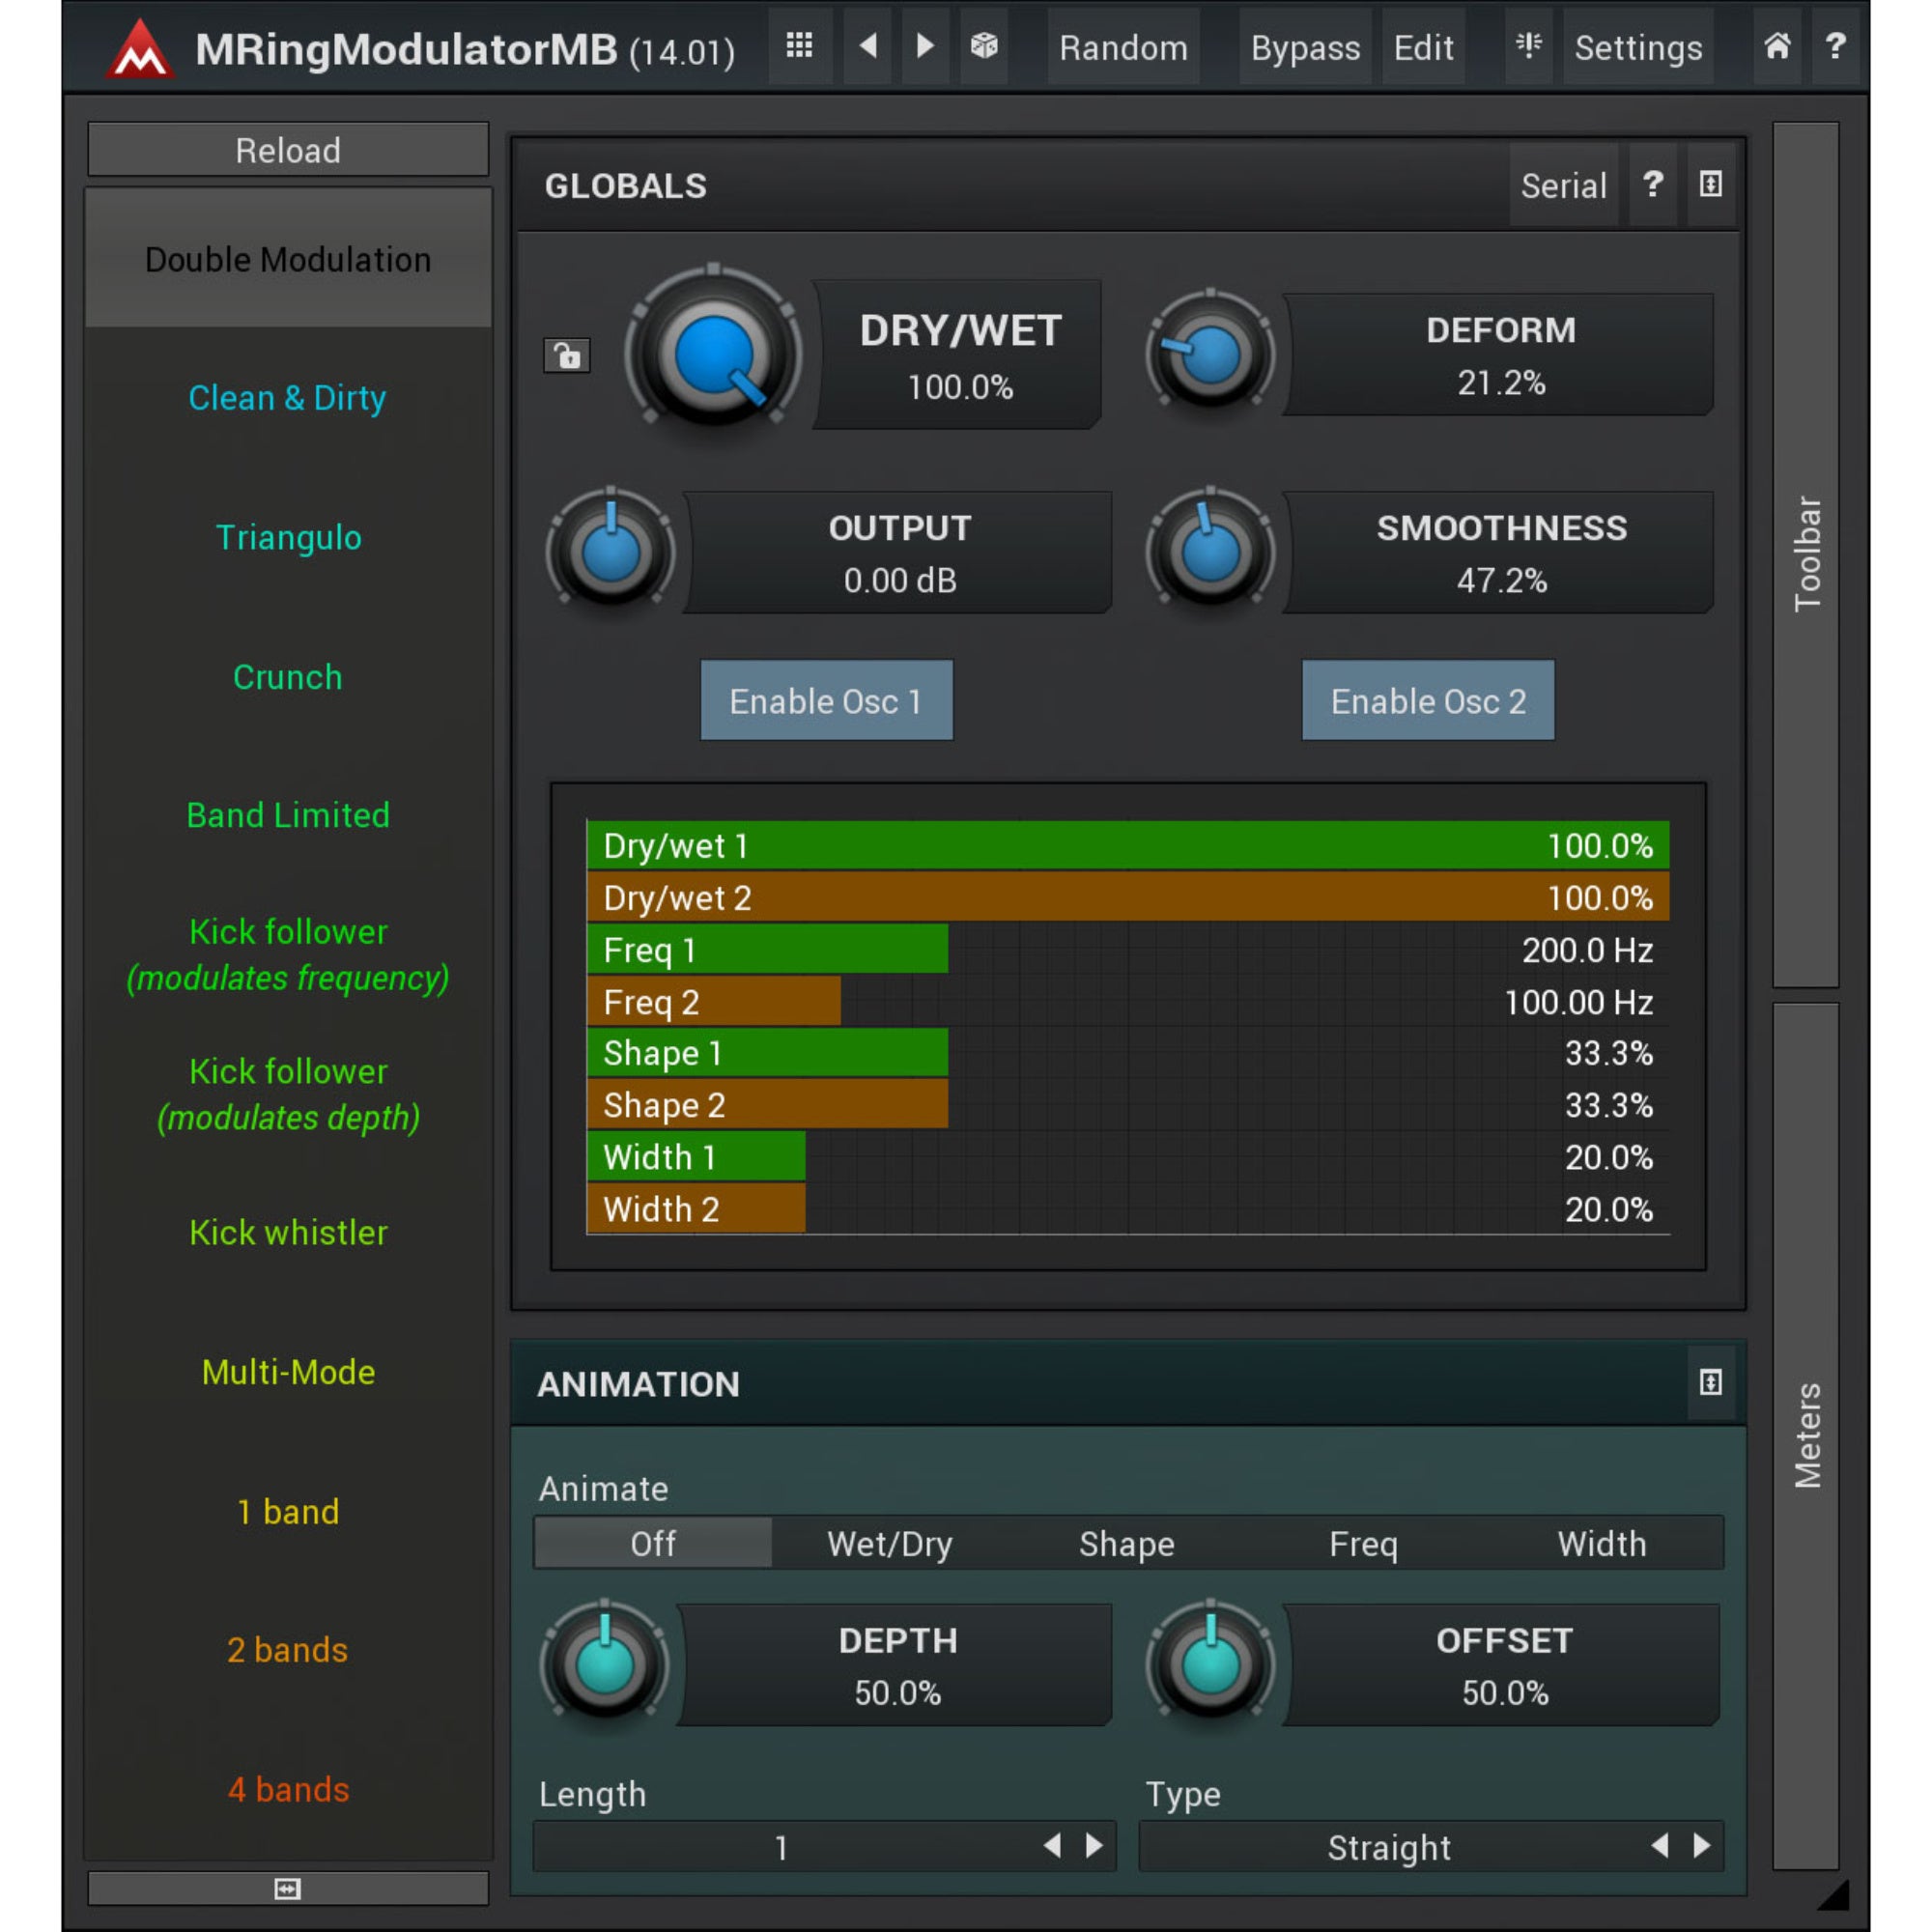Click the Width 2 slider bar
Screen dimensions: 1932x1932
coord(1128,1209)
